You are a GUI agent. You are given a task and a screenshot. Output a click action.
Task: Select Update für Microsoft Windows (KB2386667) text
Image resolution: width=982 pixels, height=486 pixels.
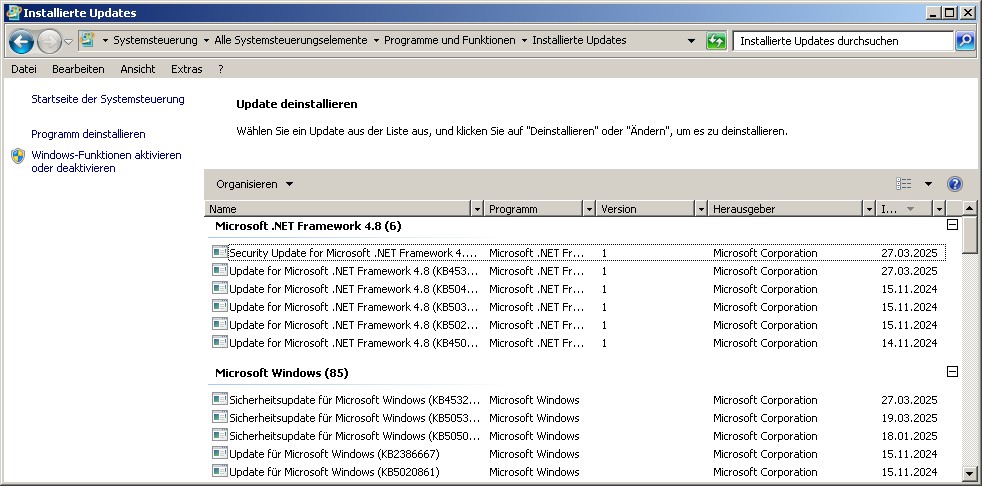click(334, 454)
